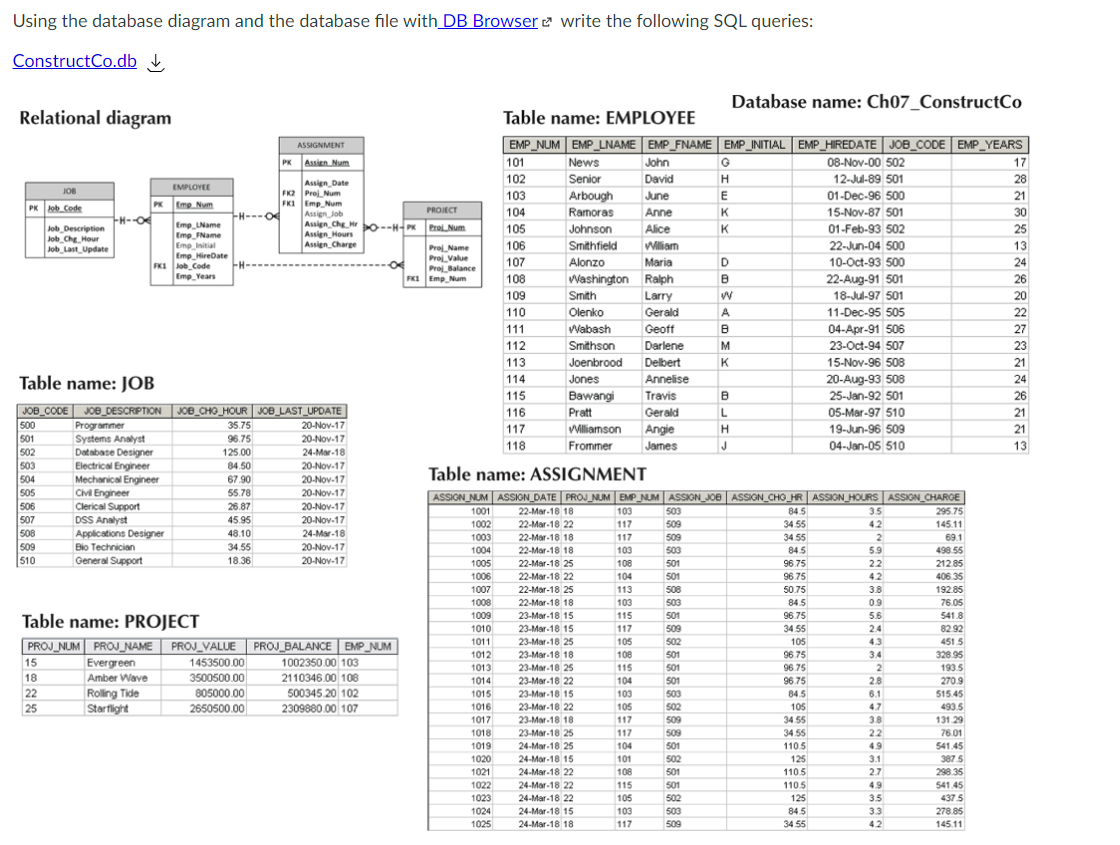Select employee last name 'Williamson'
The width and height of the screenshot is (1120, 845).
(x=595, y=429)
